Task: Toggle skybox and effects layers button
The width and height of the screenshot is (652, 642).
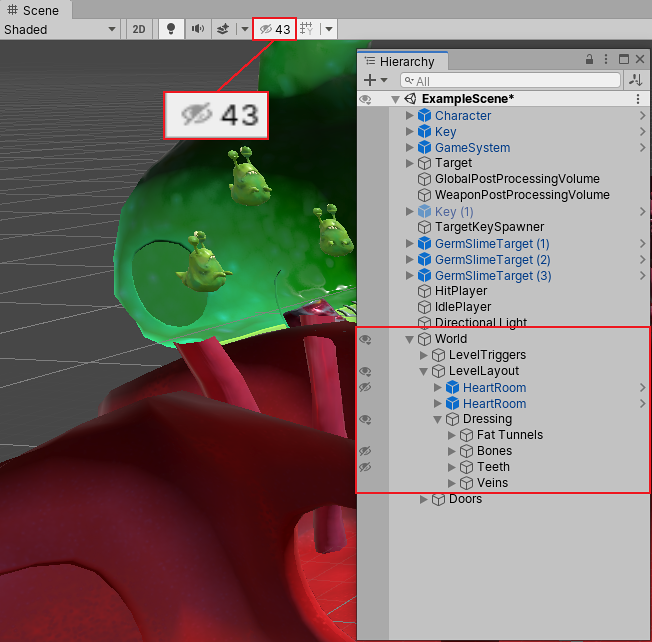Action: point(223,29)
